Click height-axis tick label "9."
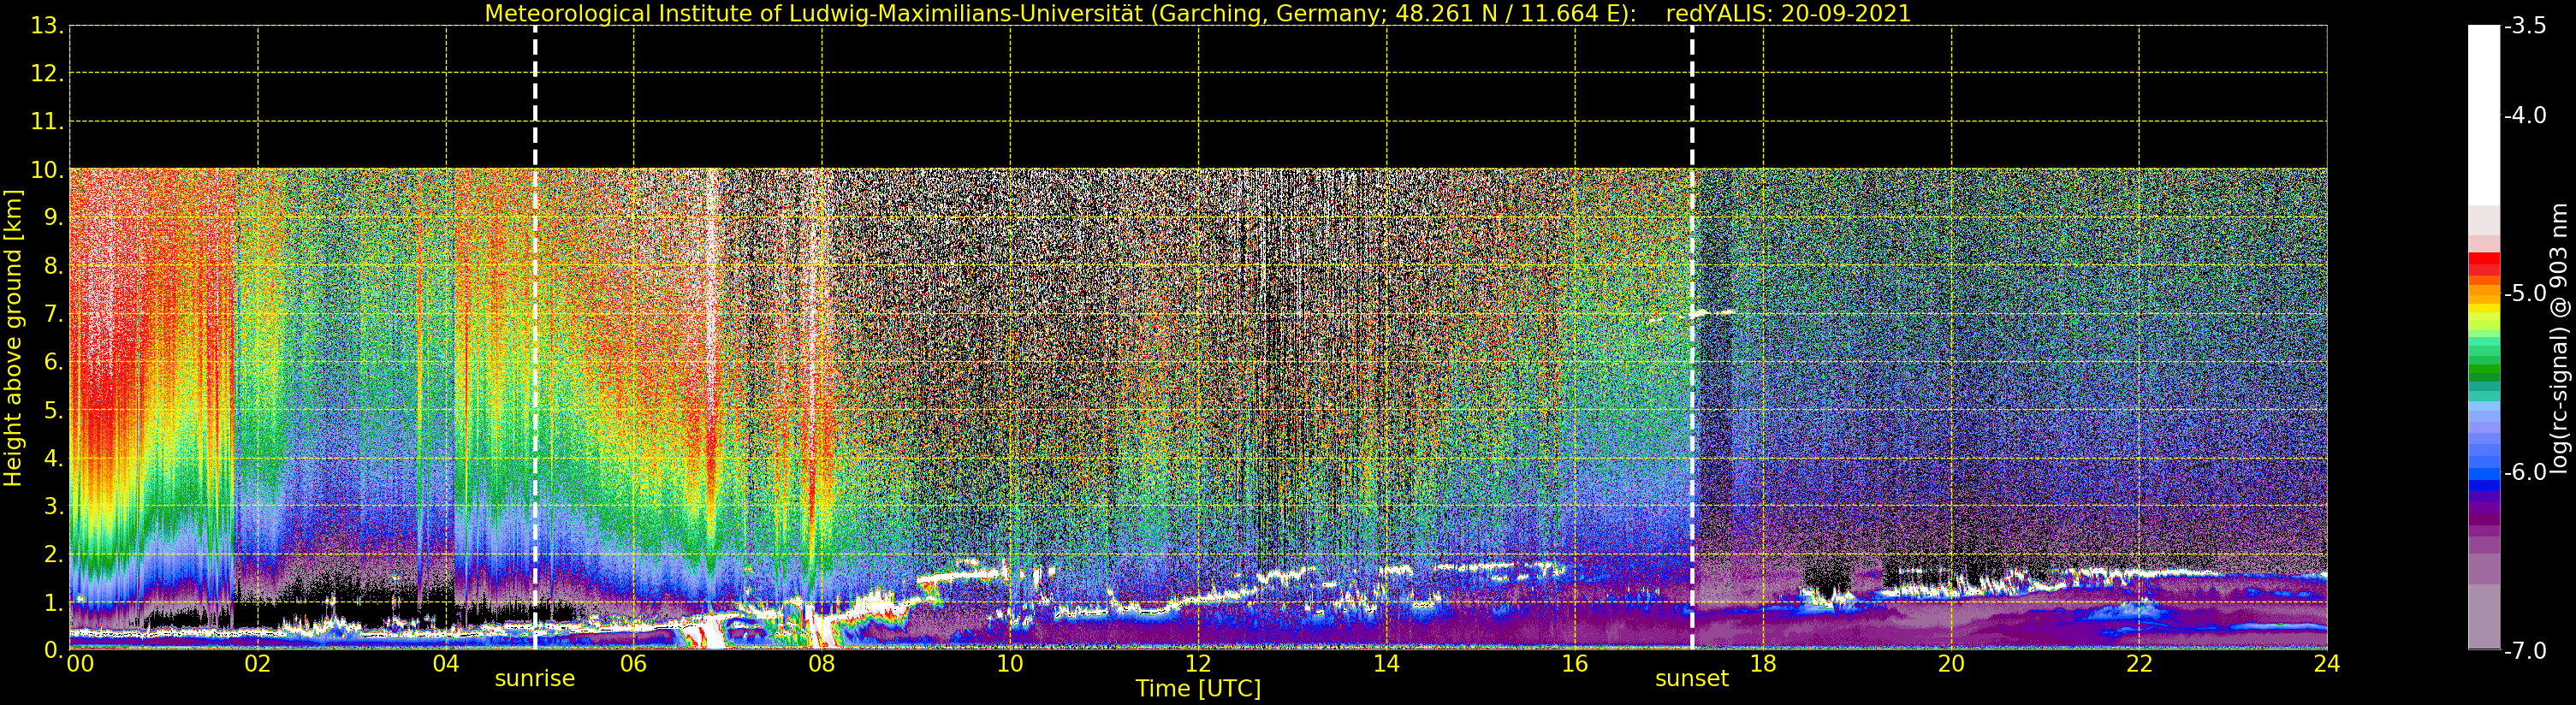Screen dimensions: 2576x705 [x=54, y=218]
